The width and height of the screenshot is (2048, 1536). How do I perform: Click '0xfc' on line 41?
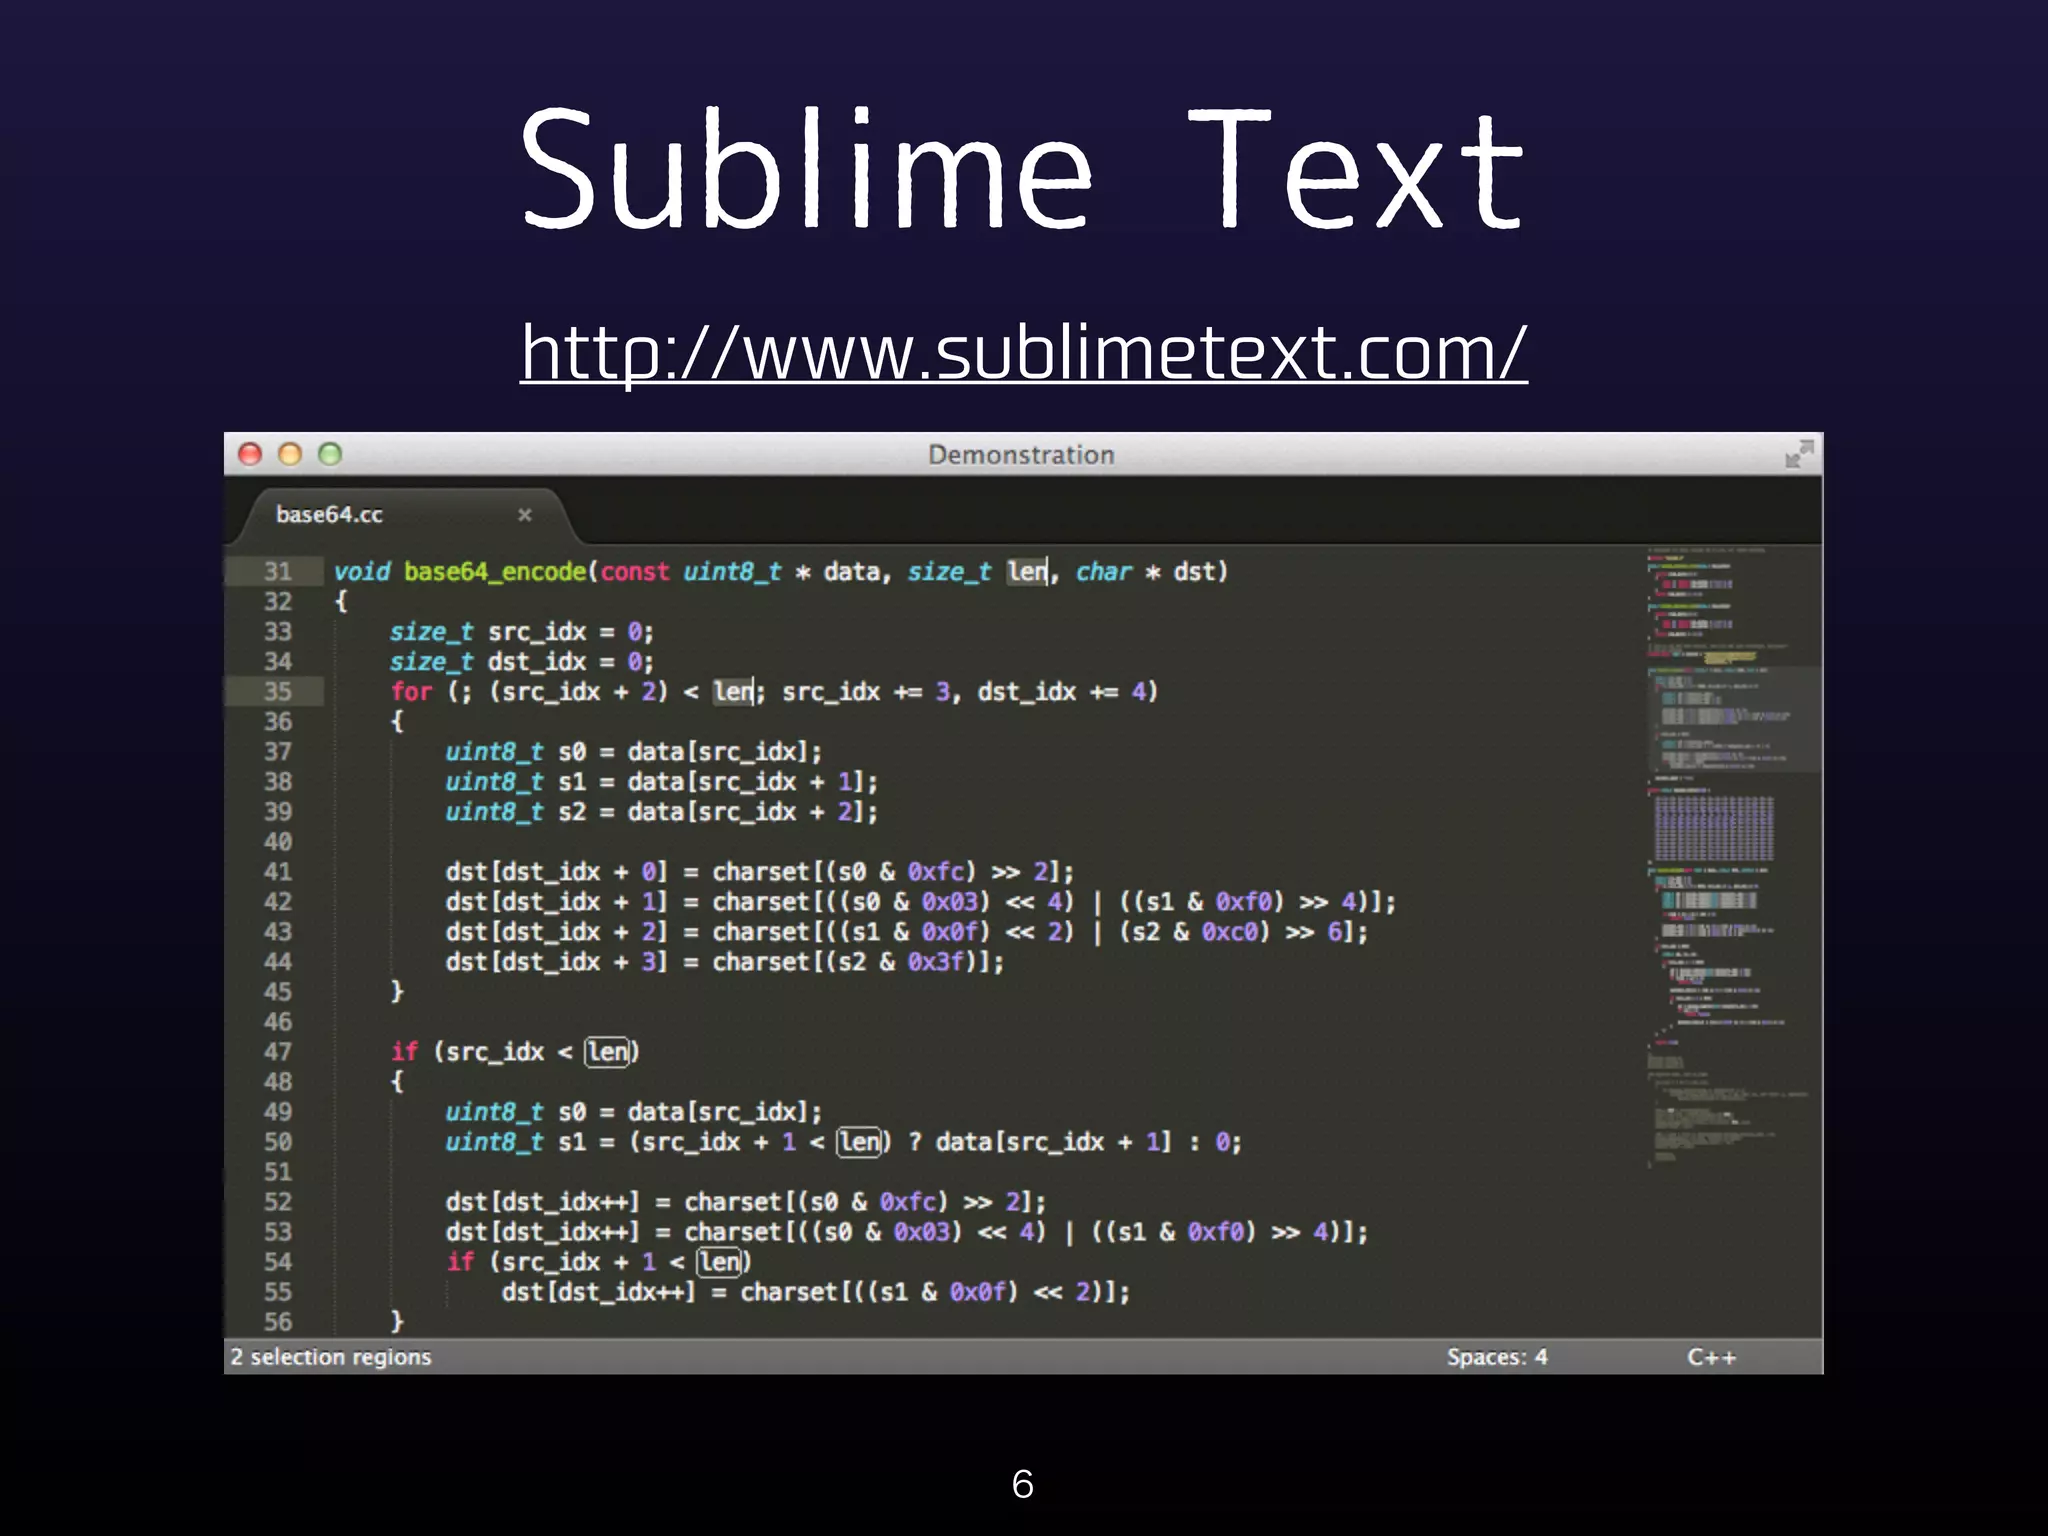click(936, 871)
